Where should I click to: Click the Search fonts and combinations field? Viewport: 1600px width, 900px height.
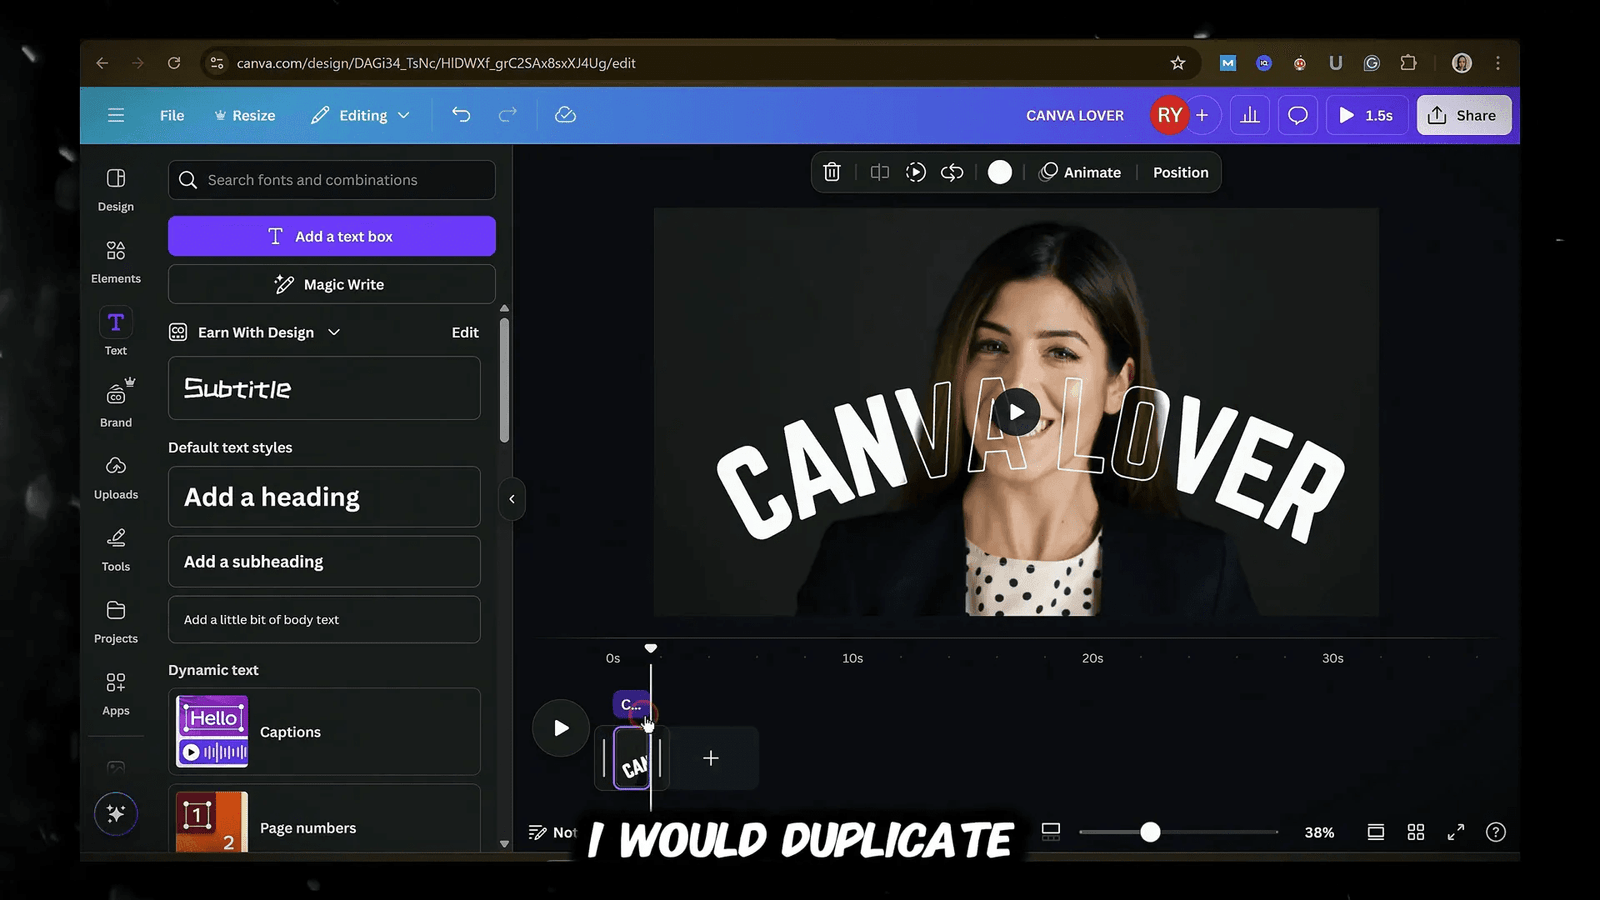click(332, 180)
